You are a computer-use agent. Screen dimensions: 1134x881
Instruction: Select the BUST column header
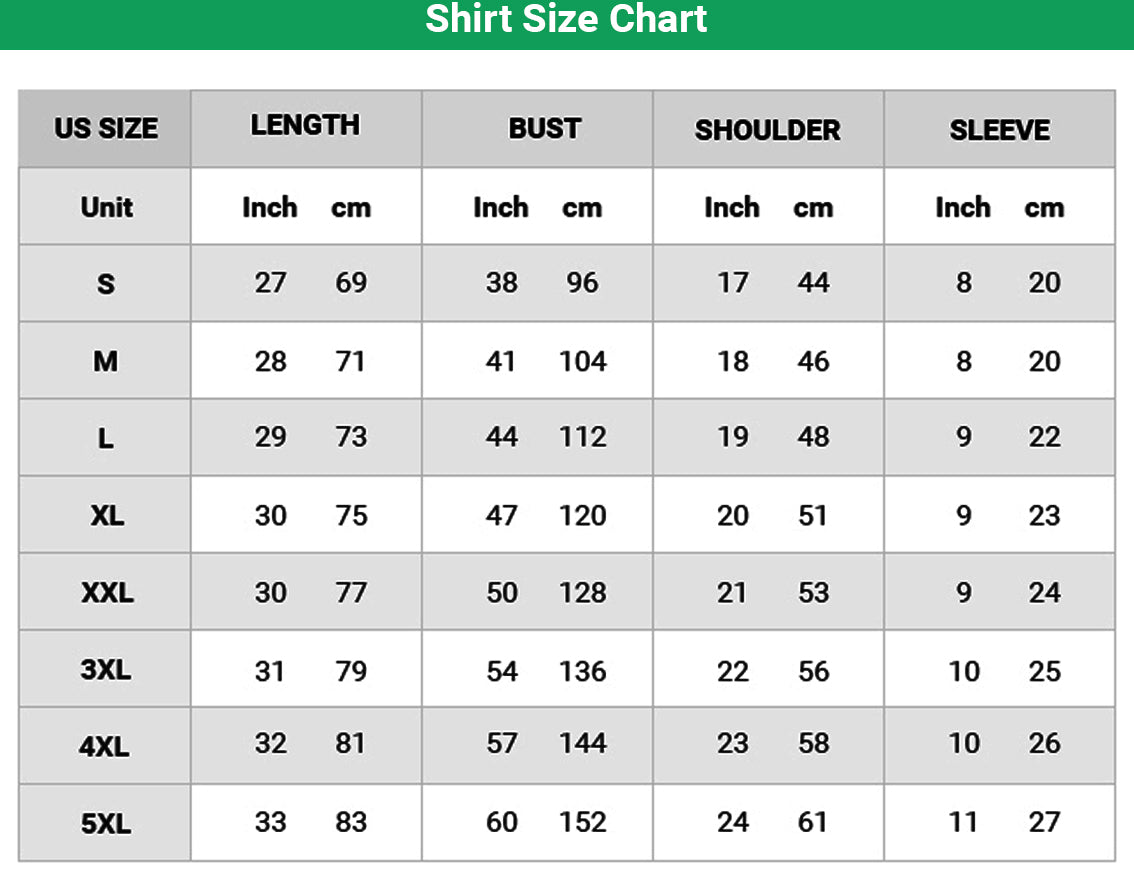click(544, 129)
